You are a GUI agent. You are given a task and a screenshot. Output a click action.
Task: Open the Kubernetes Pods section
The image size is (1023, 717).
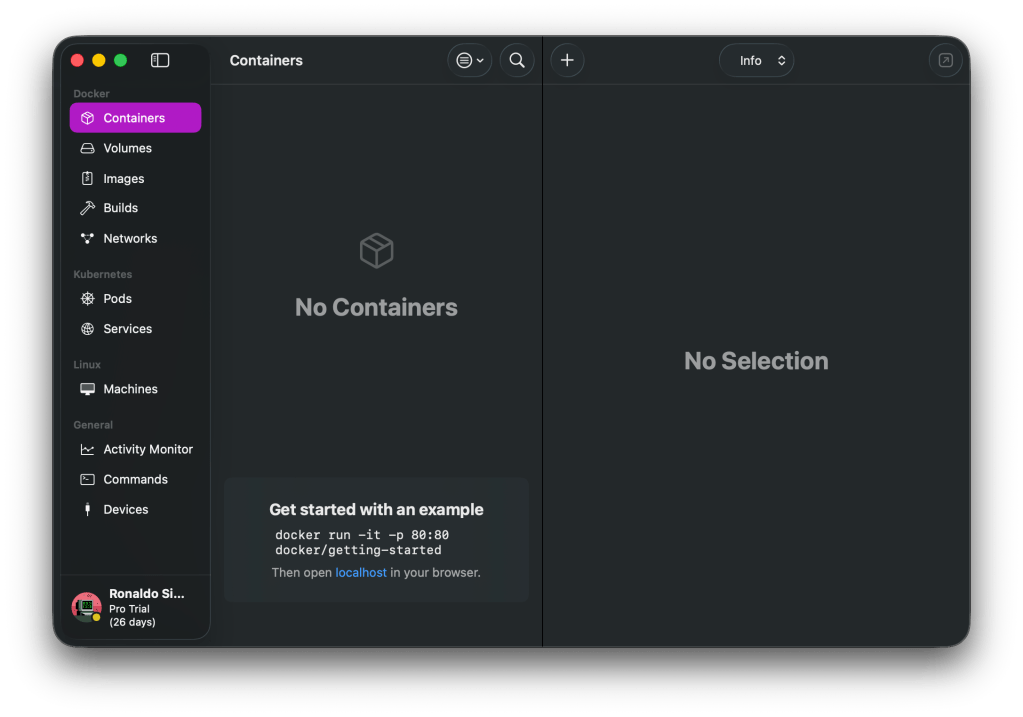pyautogui.click(x=135, y=298)
